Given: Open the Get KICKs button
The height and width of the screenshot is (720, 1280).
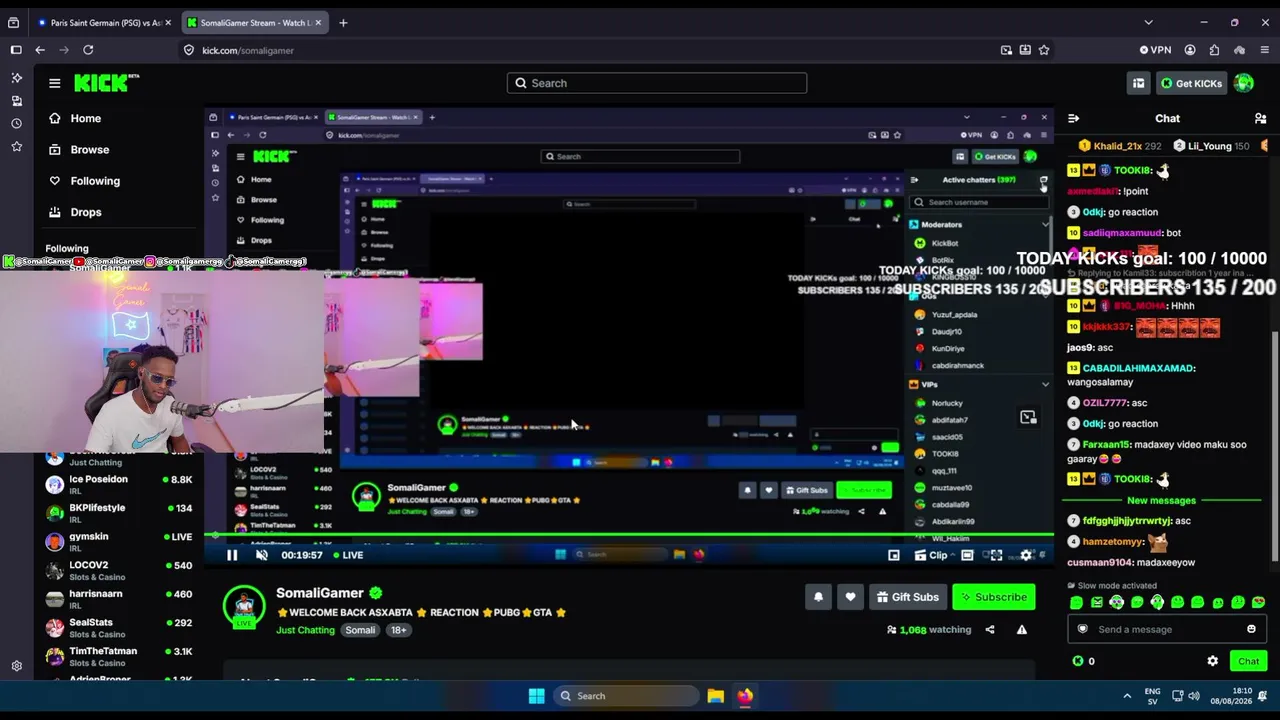Looking at the screenshot, I should click(x=1191, y=83).
